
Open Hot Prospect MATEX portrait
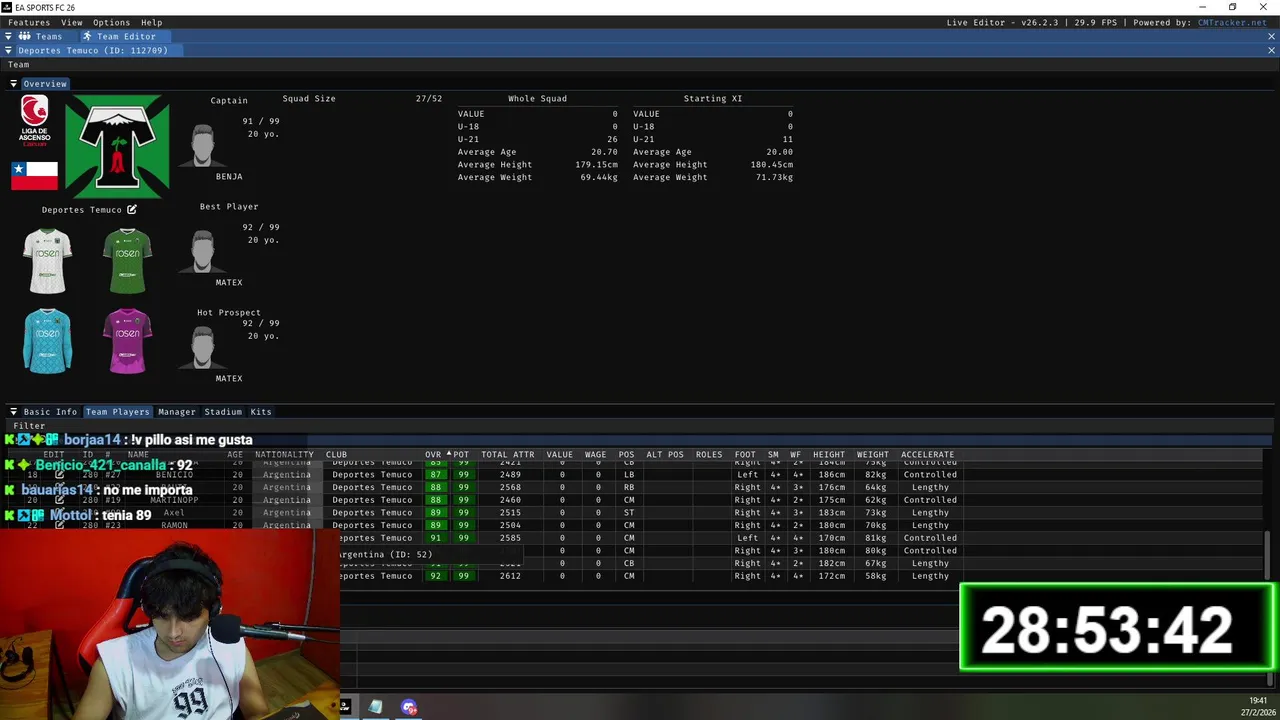pos(202,348)
